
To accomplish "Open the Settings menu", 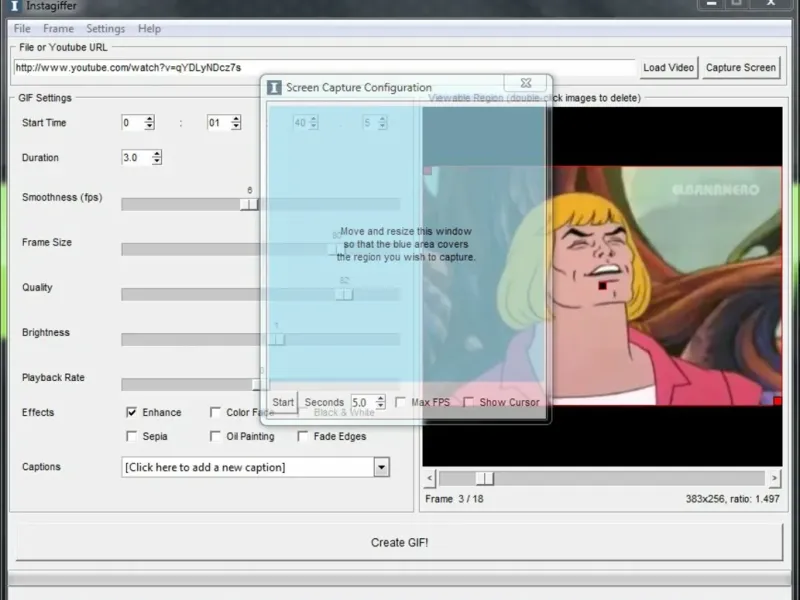I will point(105,29).
